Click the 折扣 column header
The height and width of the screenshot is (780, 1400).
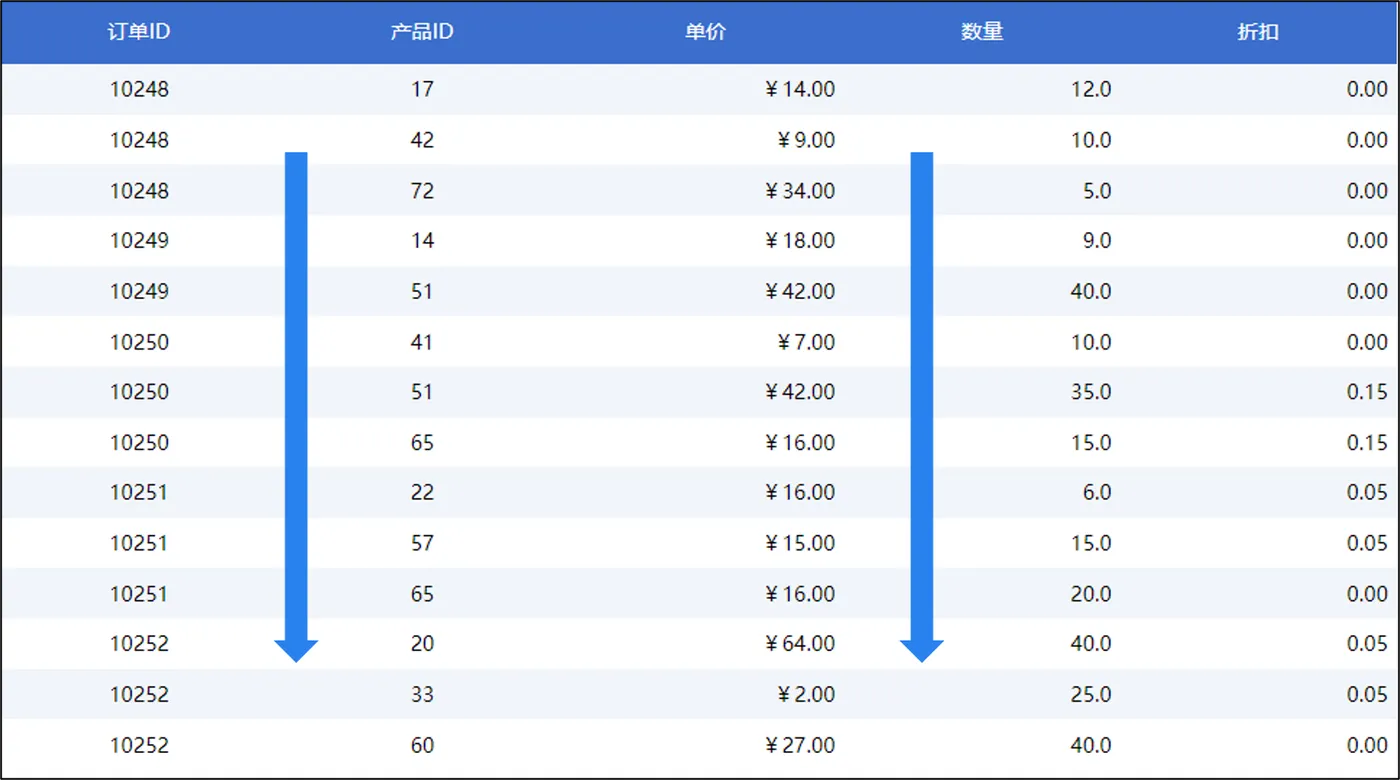(1258, 32)
